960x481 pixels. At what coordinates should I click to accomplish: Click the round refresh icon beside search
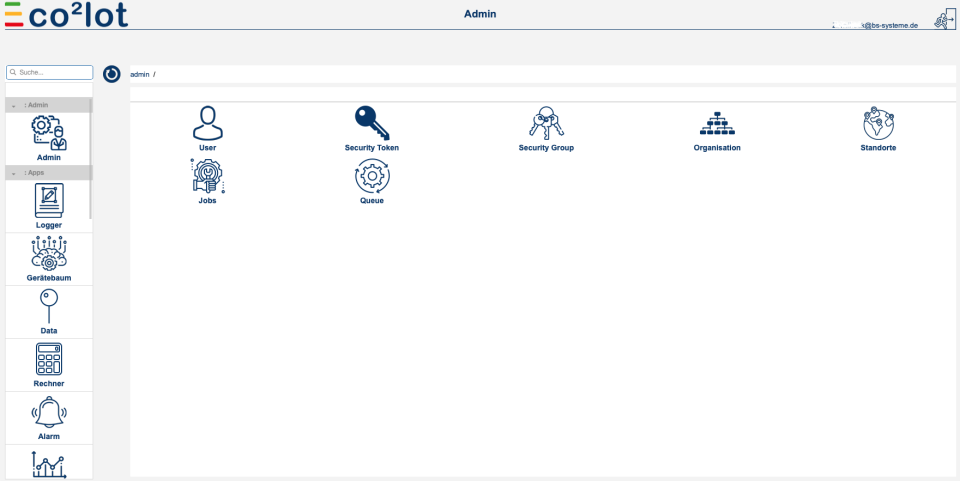(x=111, y=74)
